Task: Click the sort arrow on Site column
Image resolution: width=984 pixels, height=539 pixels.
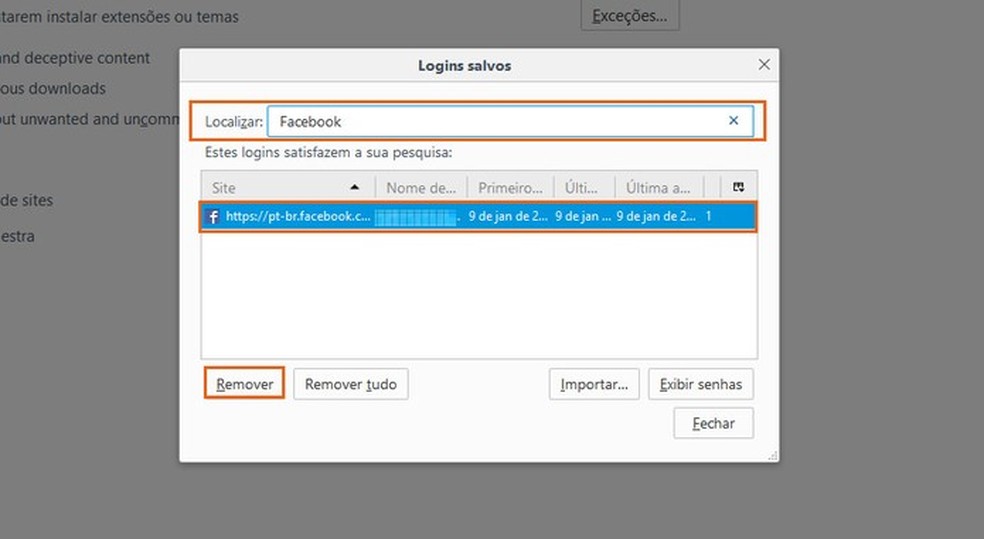Action: point(355,187)
